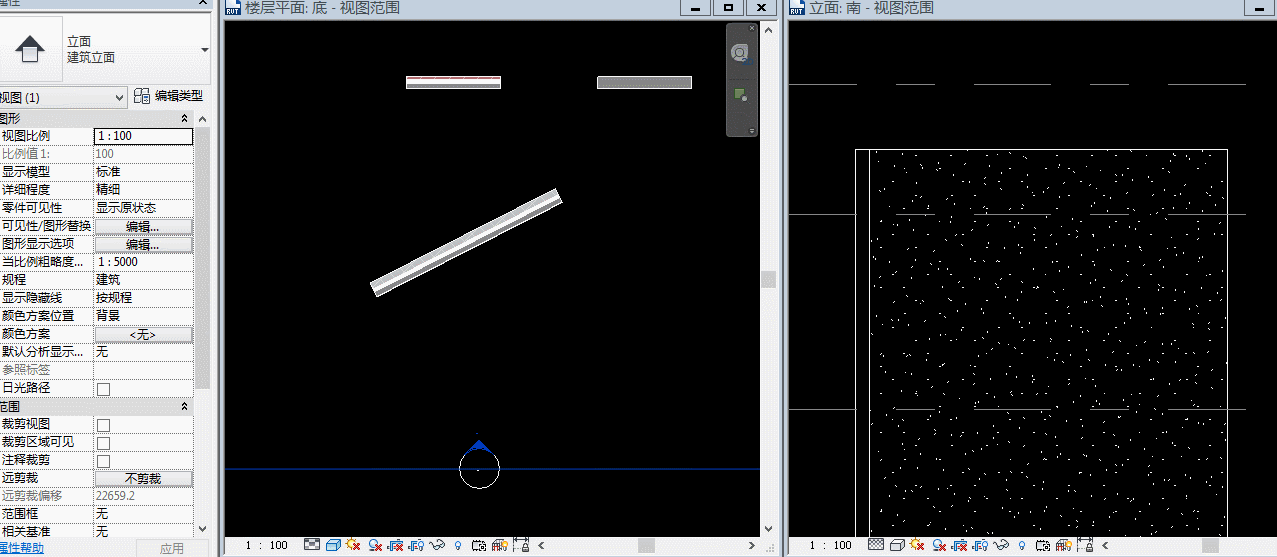Click properties panel vertical scrollbar thumb
This screenshot has width=1277, height=557.
(x=203, y=260)
